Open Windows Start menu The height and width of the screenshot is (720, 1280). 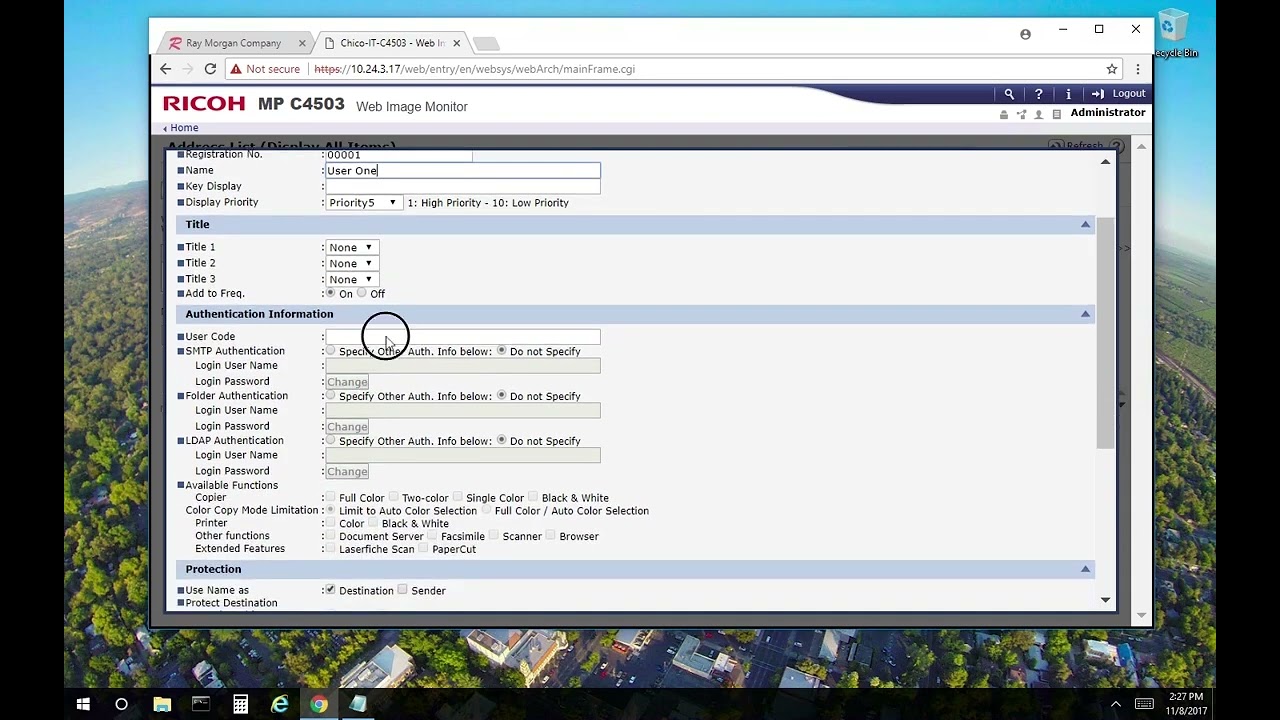click(83, 704)
